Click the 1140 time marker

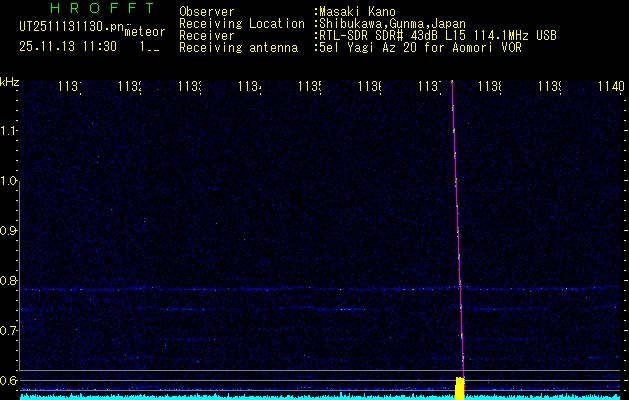point(609,87)
